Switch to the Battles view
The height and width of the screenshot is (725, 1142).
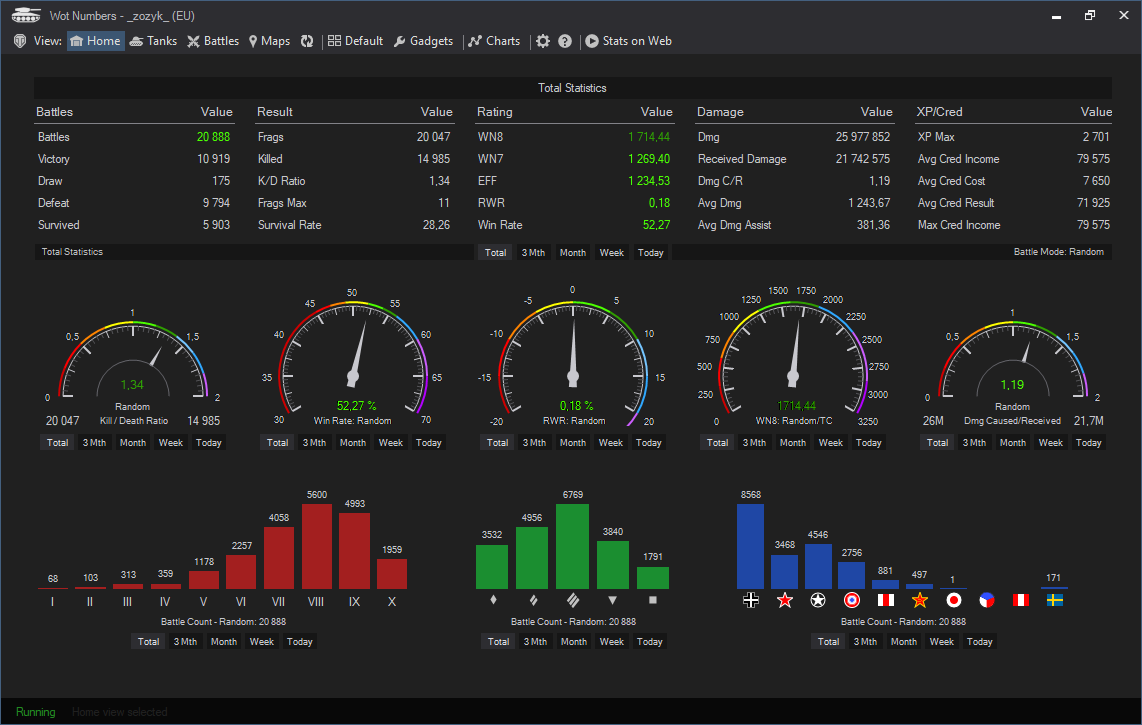point(213,42)
